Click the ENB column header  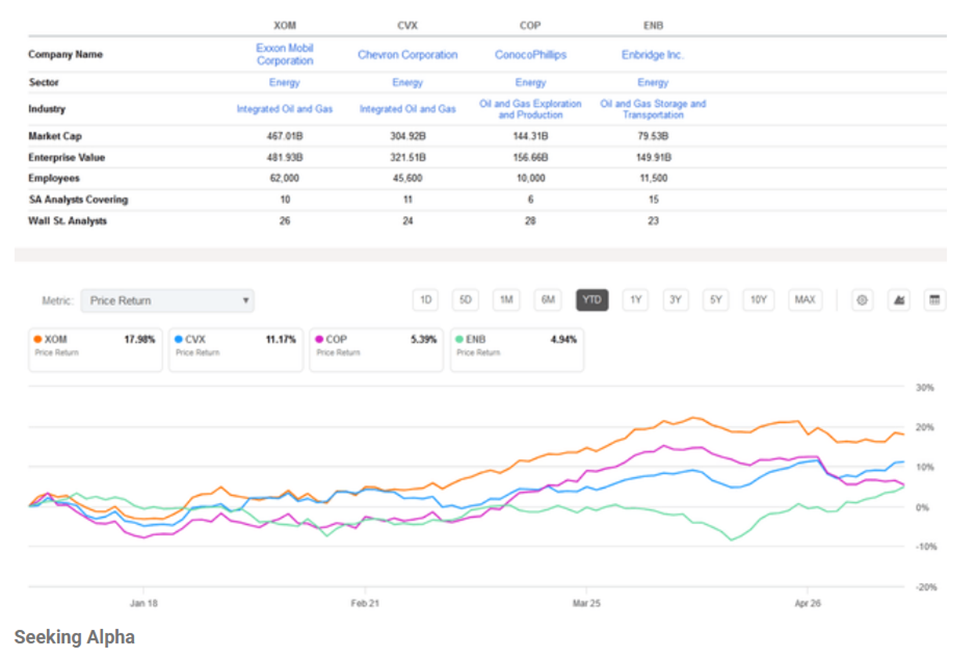point(653,25)
